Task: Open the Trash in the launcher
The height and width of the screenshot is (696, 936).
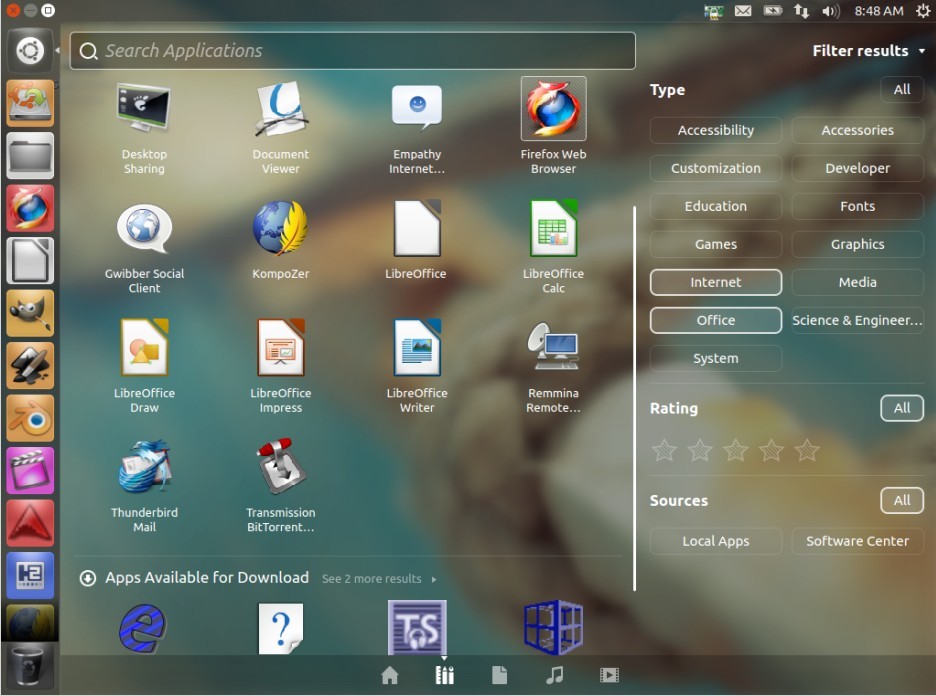Action: tap(30, 667)
